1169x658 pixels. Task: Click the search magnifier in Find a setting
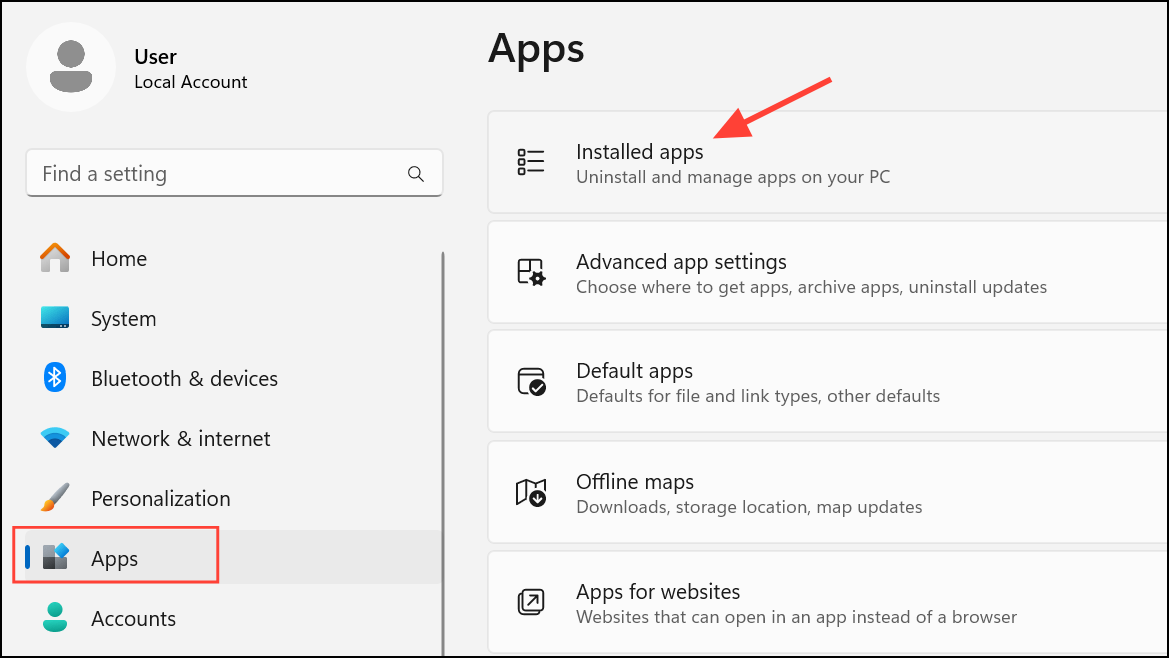[416, 173]
